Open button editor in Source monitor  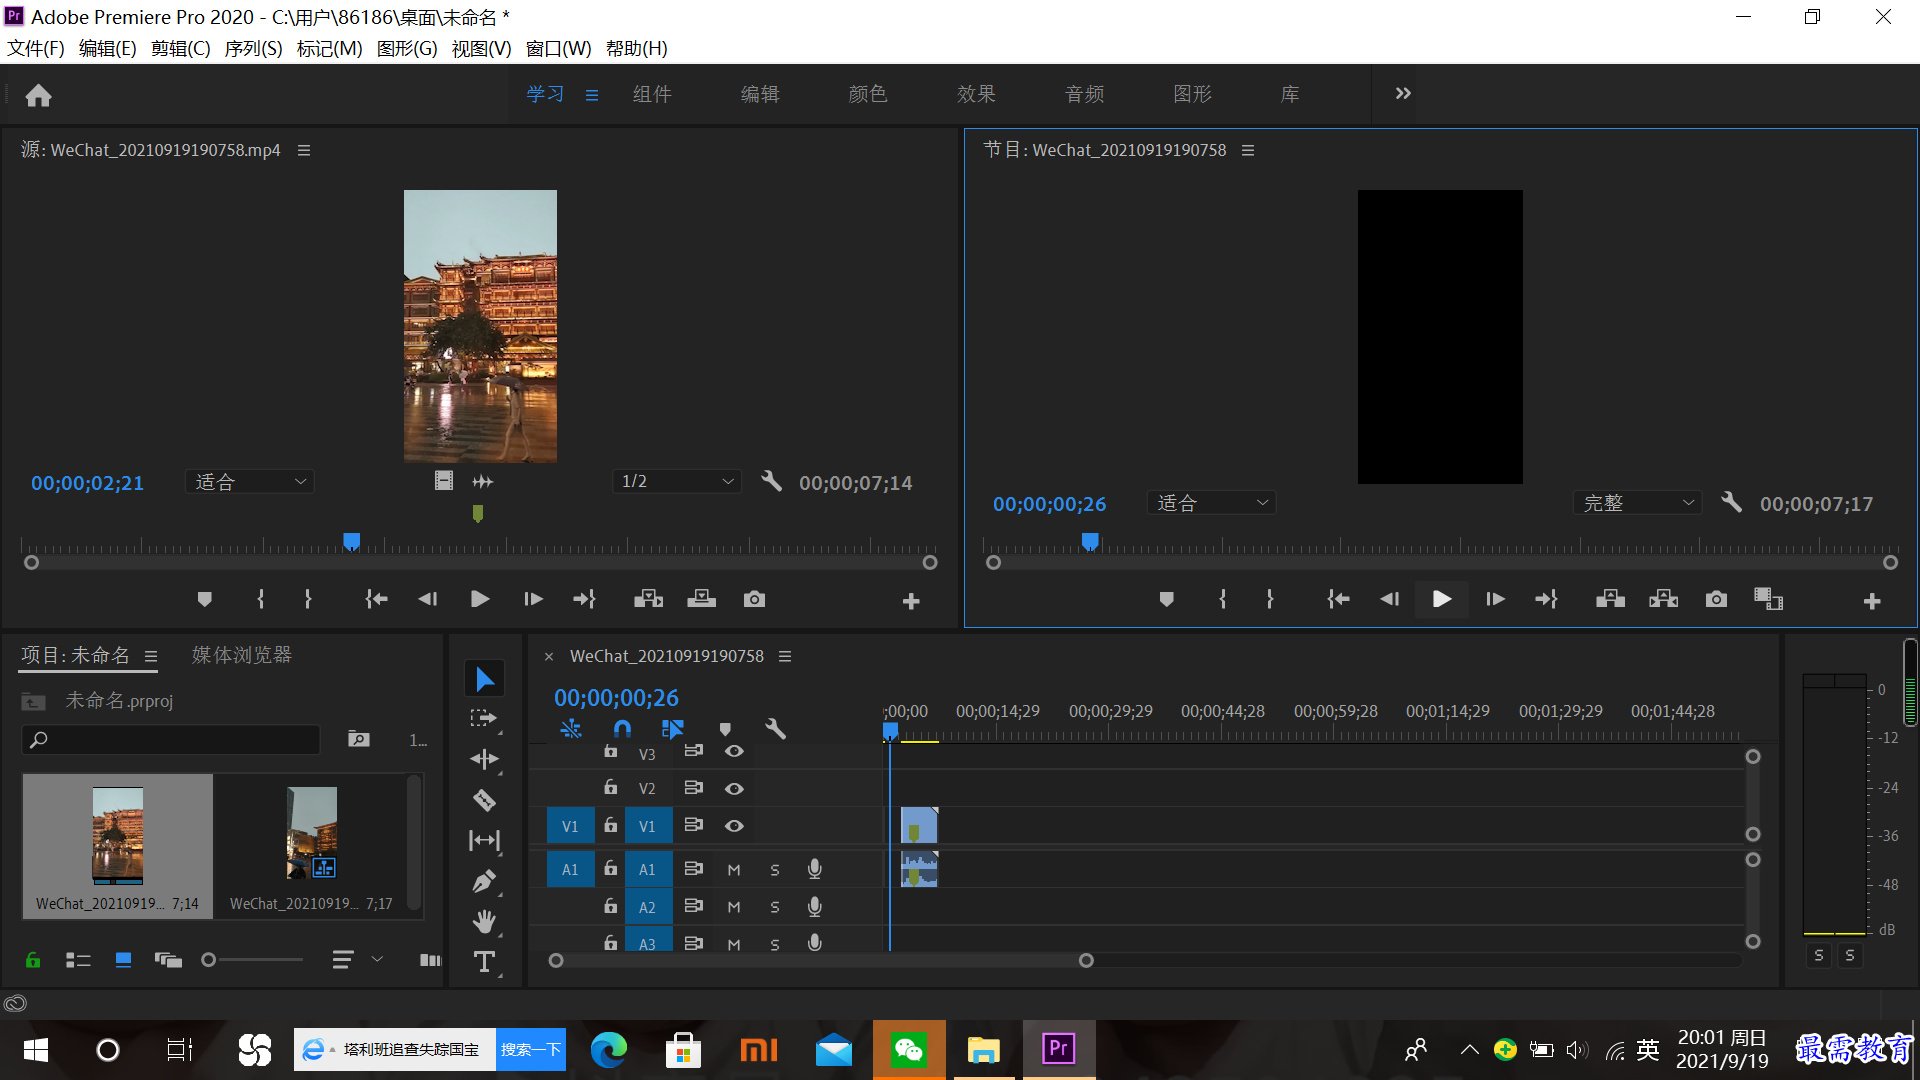click(911, 601)
